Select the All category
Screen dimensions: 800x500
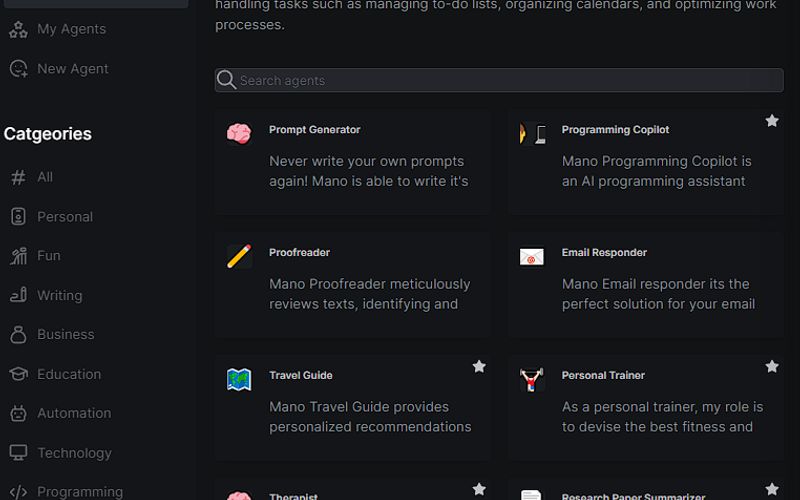click(45, 177)
